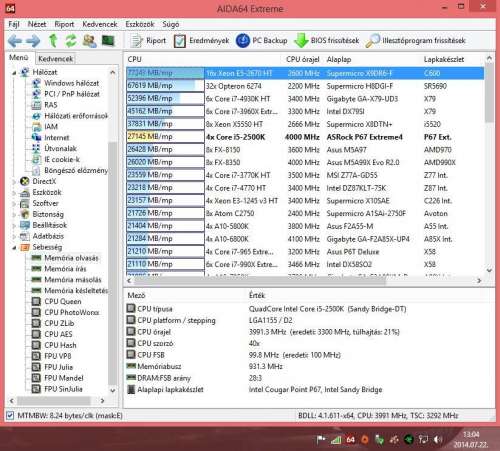Expand the DirectX tree node

pos(14,182)
